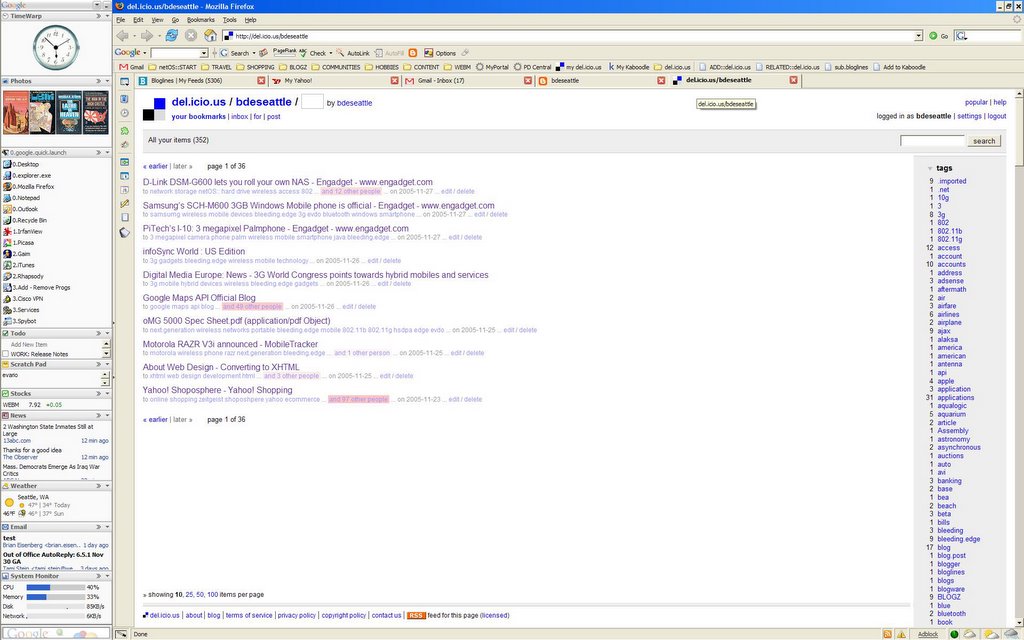Go back with the browser Back arrow
This screenshot has width=1024, height=640.
pos(122,36)
